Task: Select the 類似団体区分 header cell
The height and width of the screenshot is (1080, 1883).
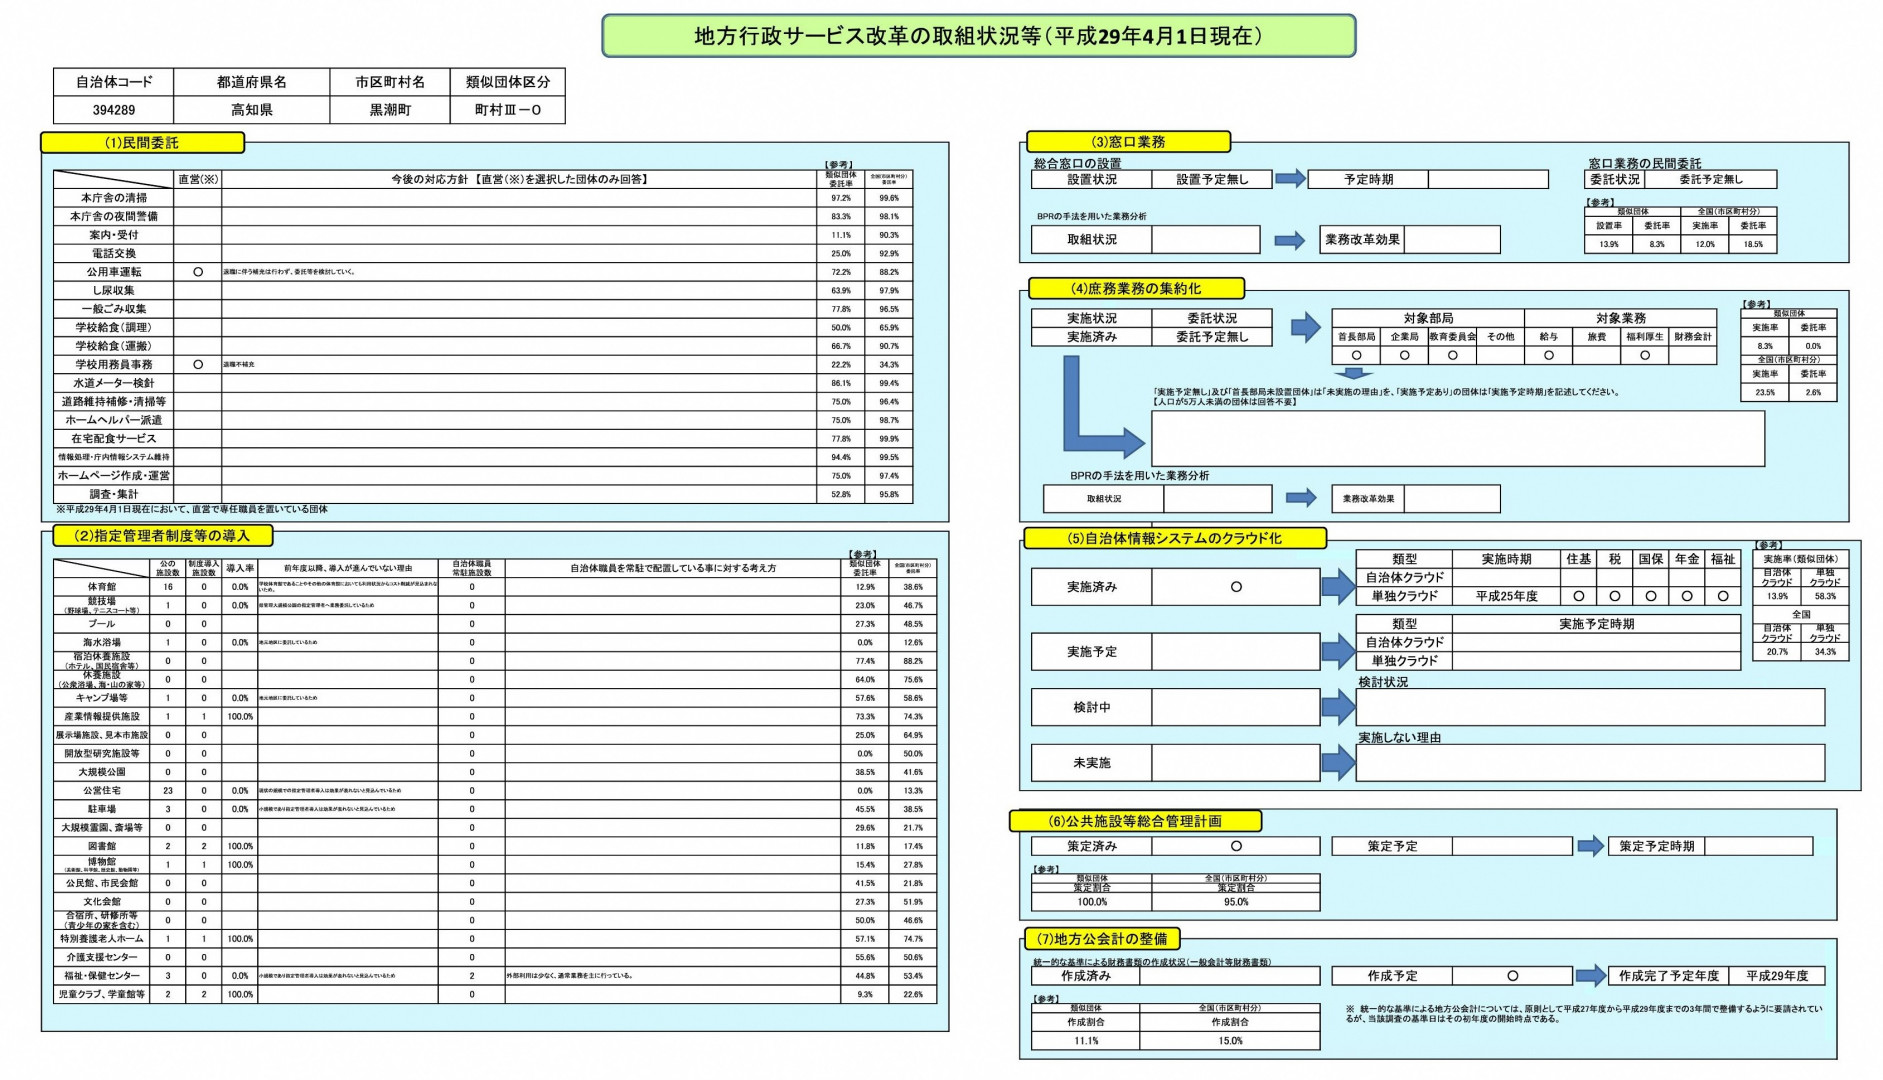Action: point(508,82)
